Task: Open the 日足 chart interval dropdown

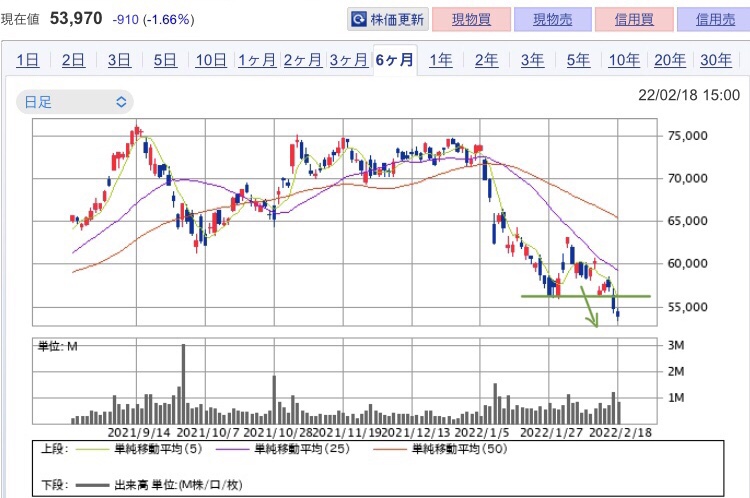Action: 75,102
